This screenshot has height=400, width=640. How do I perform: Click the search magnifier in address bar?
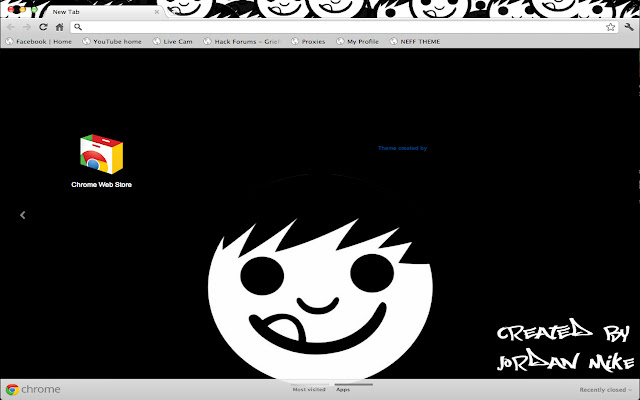click(x=78, y=27)
